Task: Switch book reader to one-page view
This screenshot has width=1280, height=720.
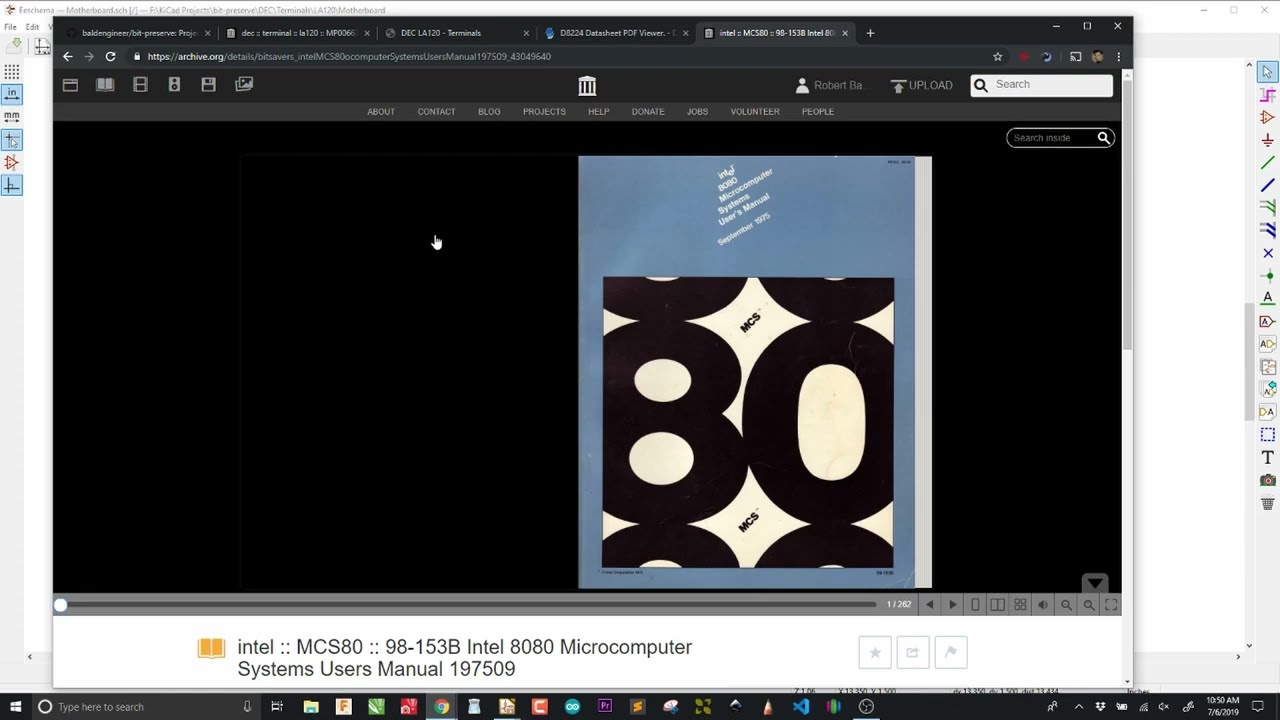Action: tap(976, 605)
